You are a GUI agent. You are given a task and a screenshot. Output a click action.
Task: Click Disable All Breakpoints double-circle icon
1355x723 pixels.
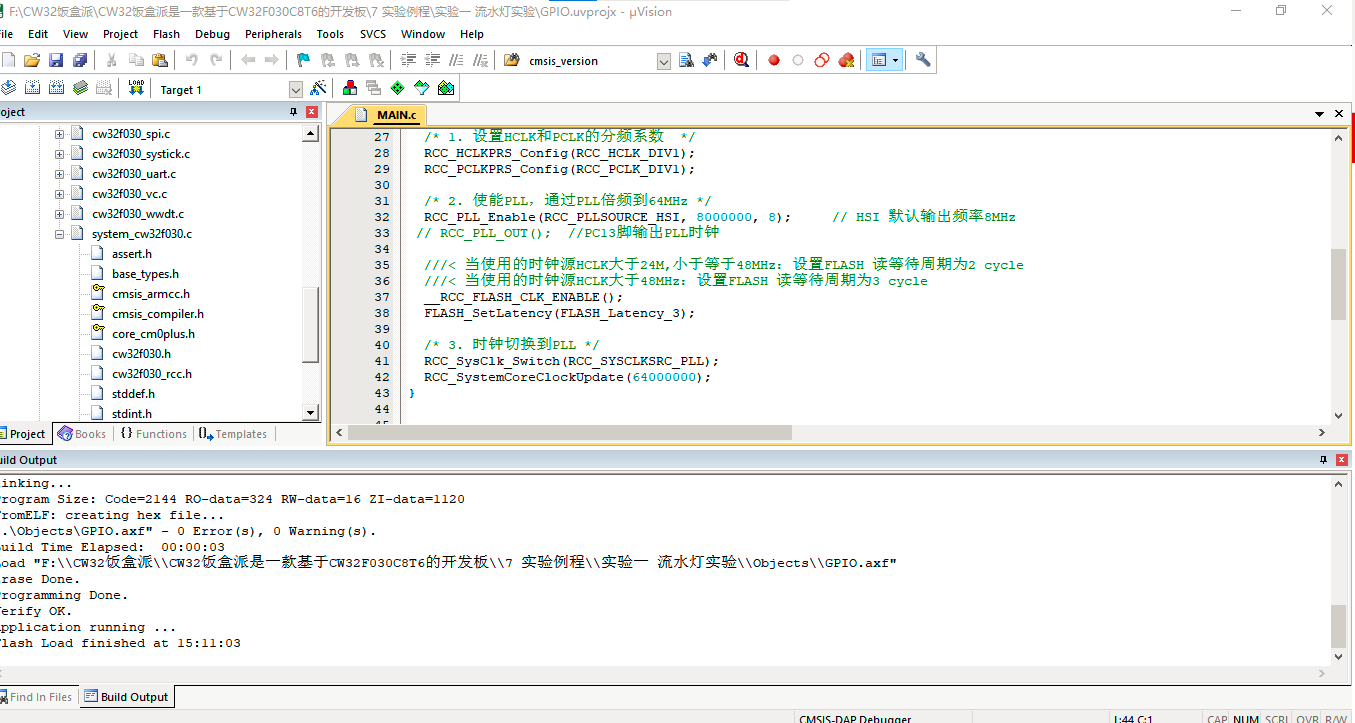coord(821,60)
